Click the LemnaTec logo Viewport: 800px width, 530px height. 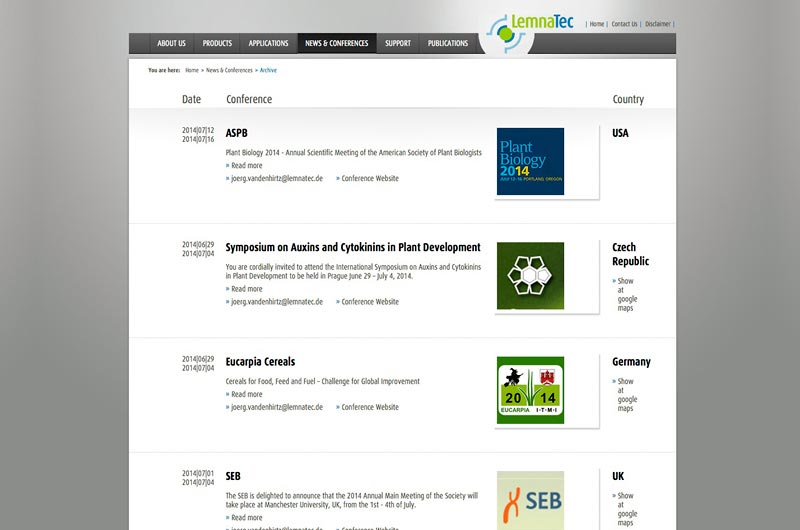point(530,28)
